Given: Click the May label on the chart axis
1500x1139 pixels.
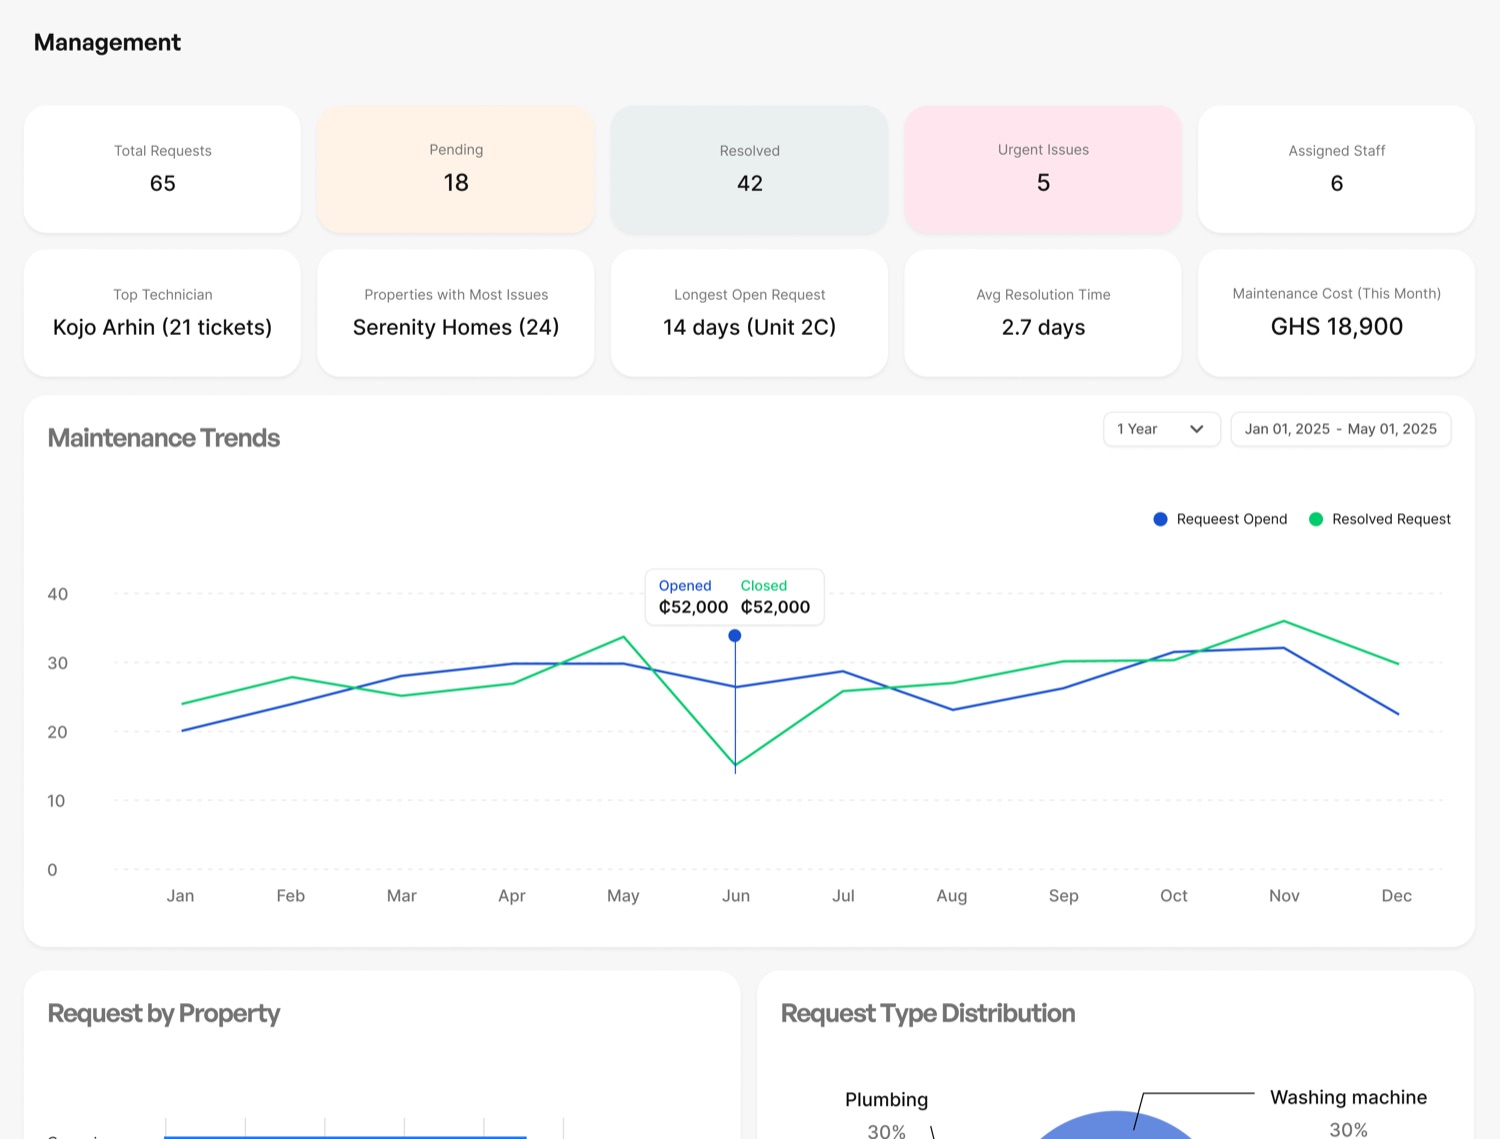Looking at the screenshot, I should coord(623,896).
